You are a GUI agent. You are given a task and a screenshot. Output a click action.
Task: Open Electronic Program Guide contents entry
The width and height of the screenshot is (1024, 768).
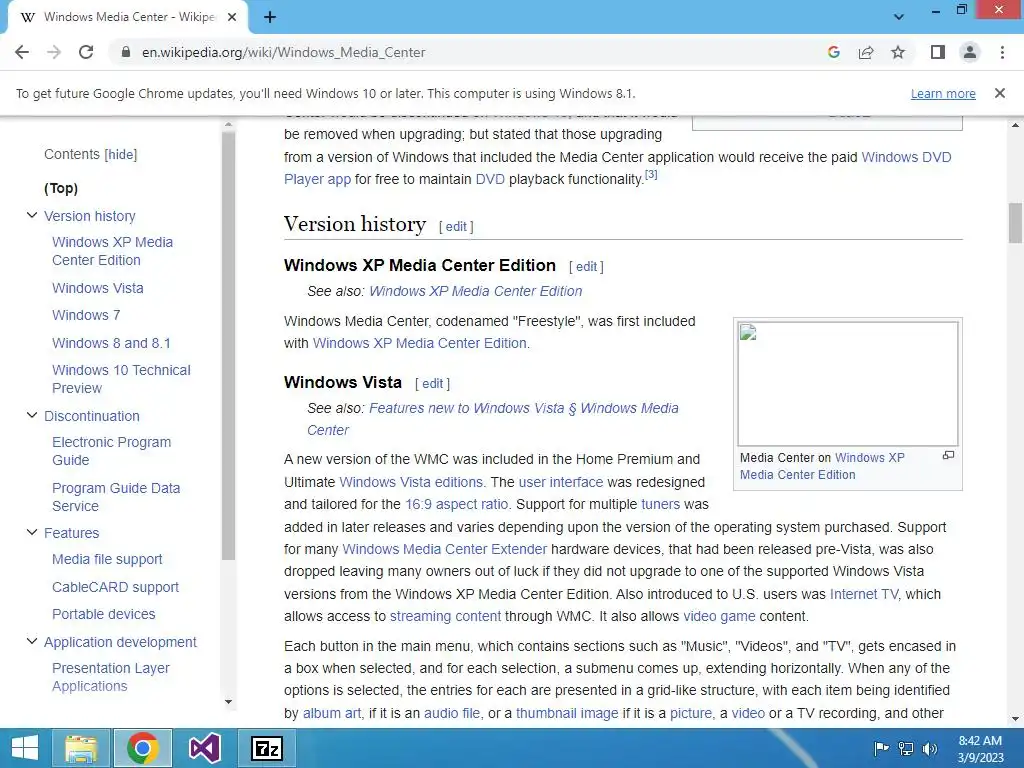111,451
